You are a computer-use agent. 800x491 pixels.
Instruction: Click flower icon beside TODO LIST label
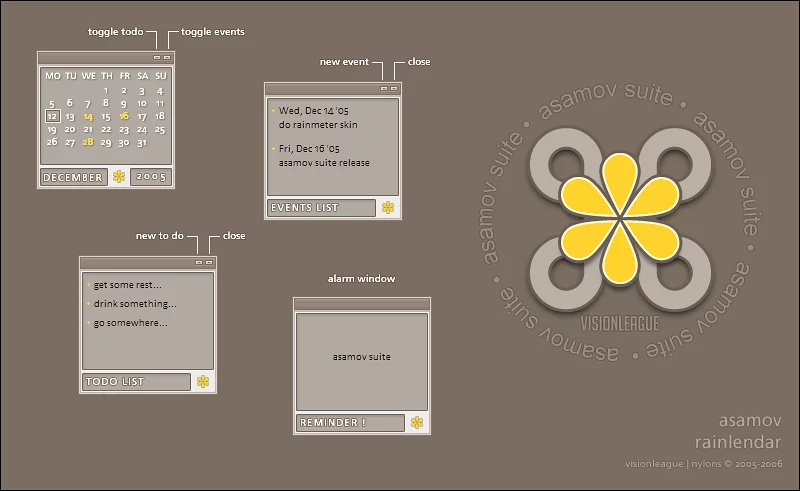pyautogui.click(x=203, y=381)
